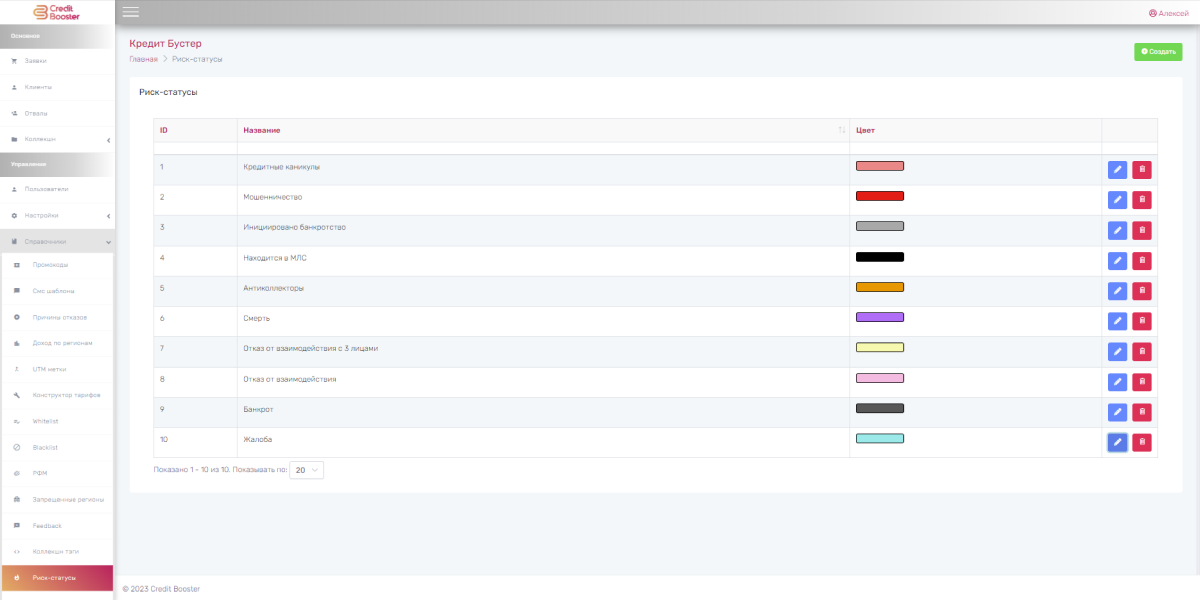The height and width of the screenshot is (600, 1200).
Task: Click the Главная breadcrumb link
Action: [x=143, y=59]
